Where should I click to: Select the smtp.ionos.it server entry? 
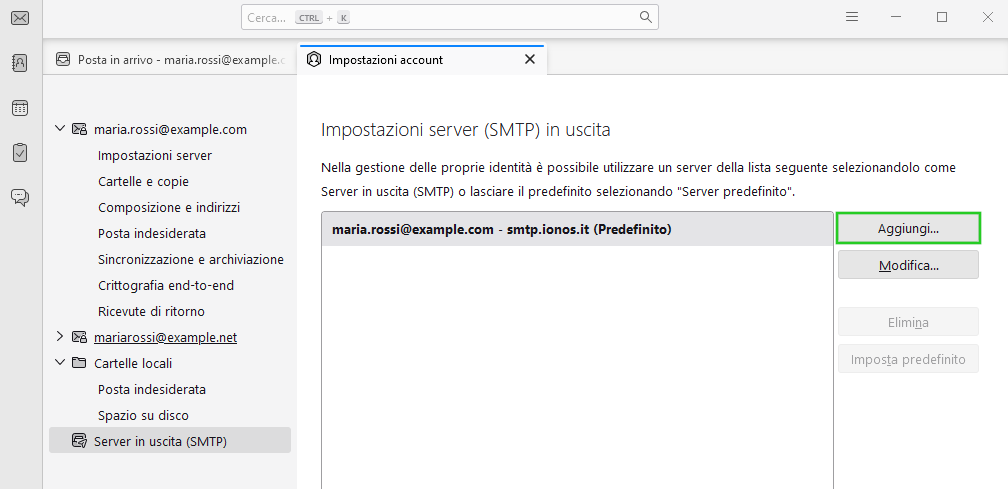click(x=576, y=229)
